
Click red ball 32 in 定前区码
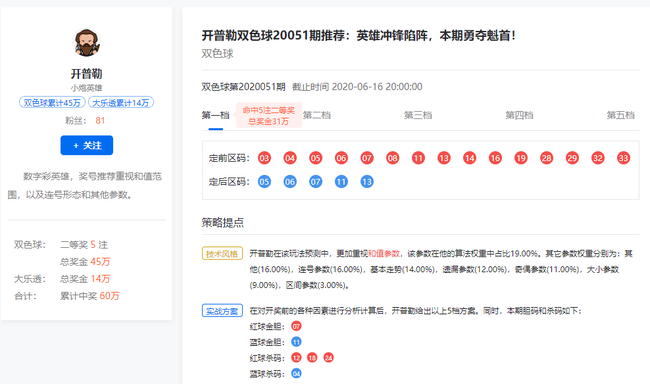pyautogui.click(x=598, y=158)
